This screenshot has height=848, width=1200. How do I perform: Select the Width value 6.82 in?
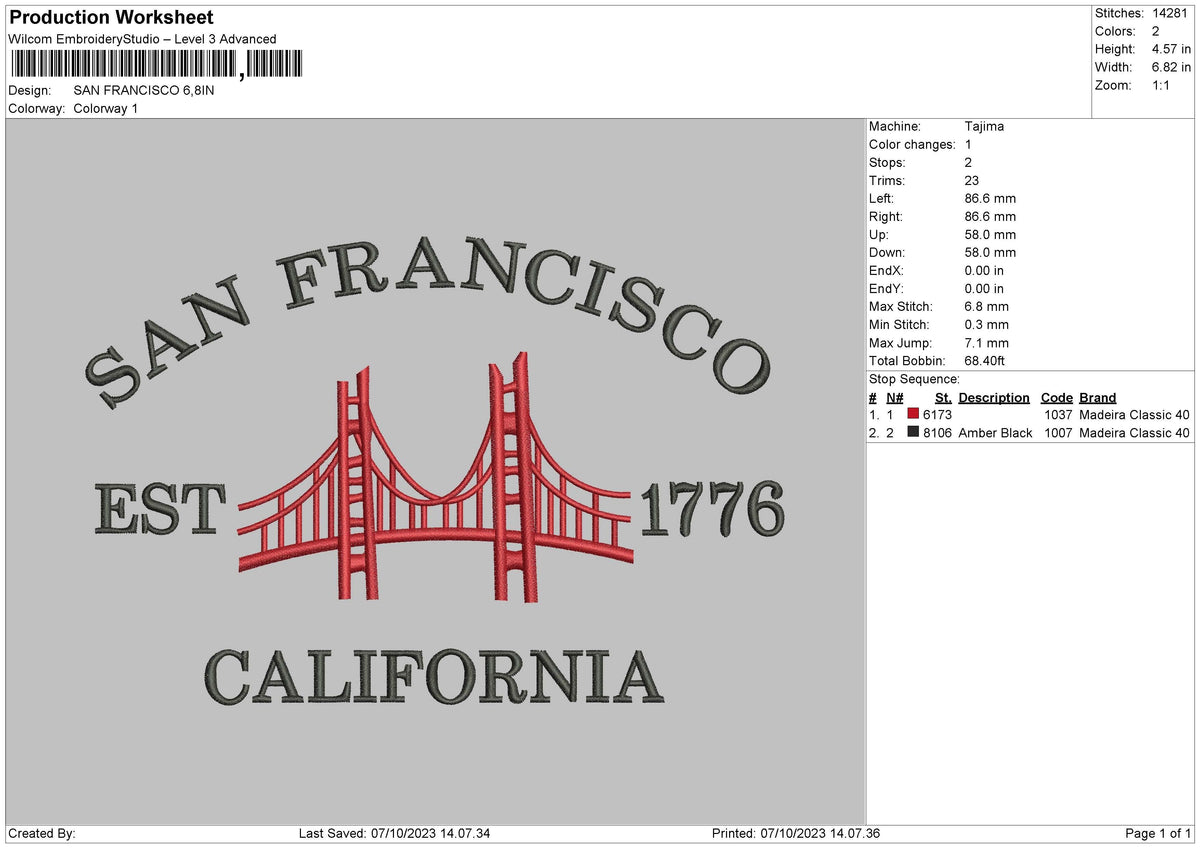[x=1171, y=67]
